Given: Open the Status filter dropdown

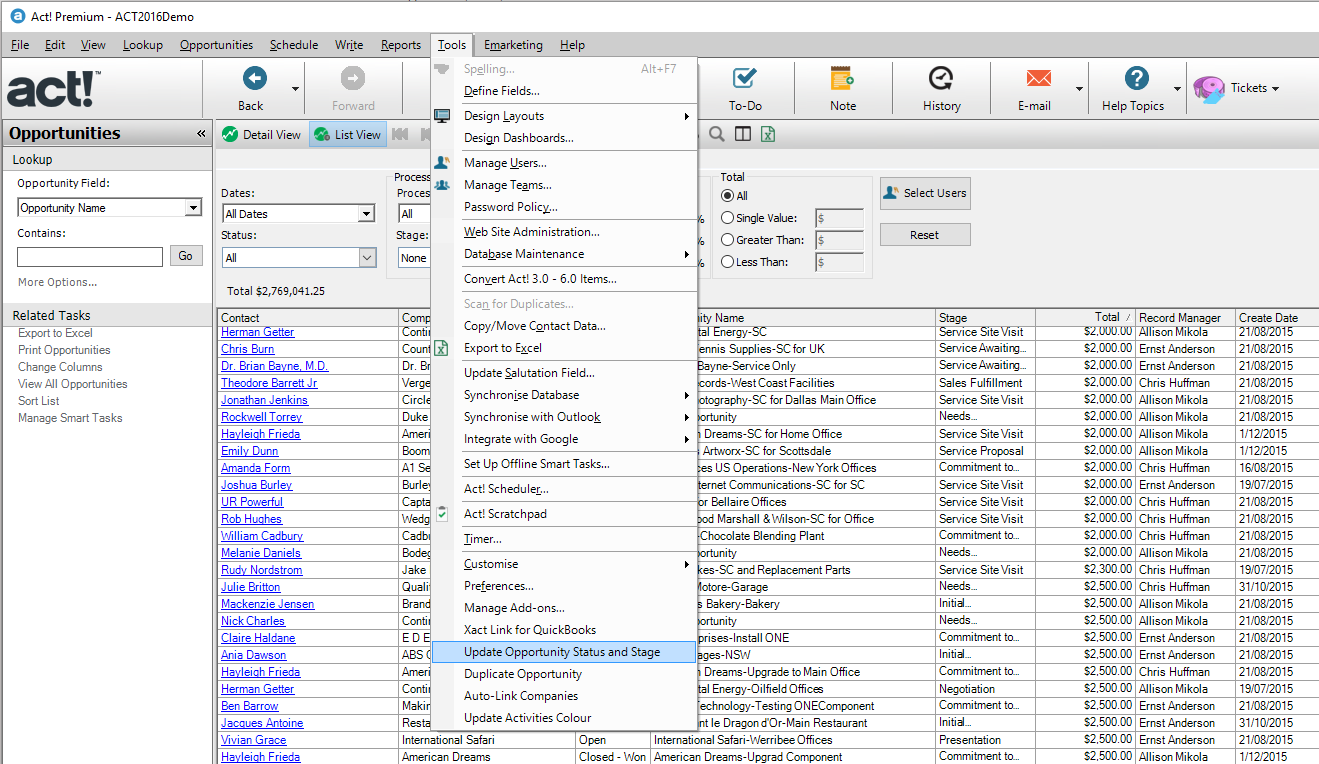Looking at the screenshot, I should (367, 258).
